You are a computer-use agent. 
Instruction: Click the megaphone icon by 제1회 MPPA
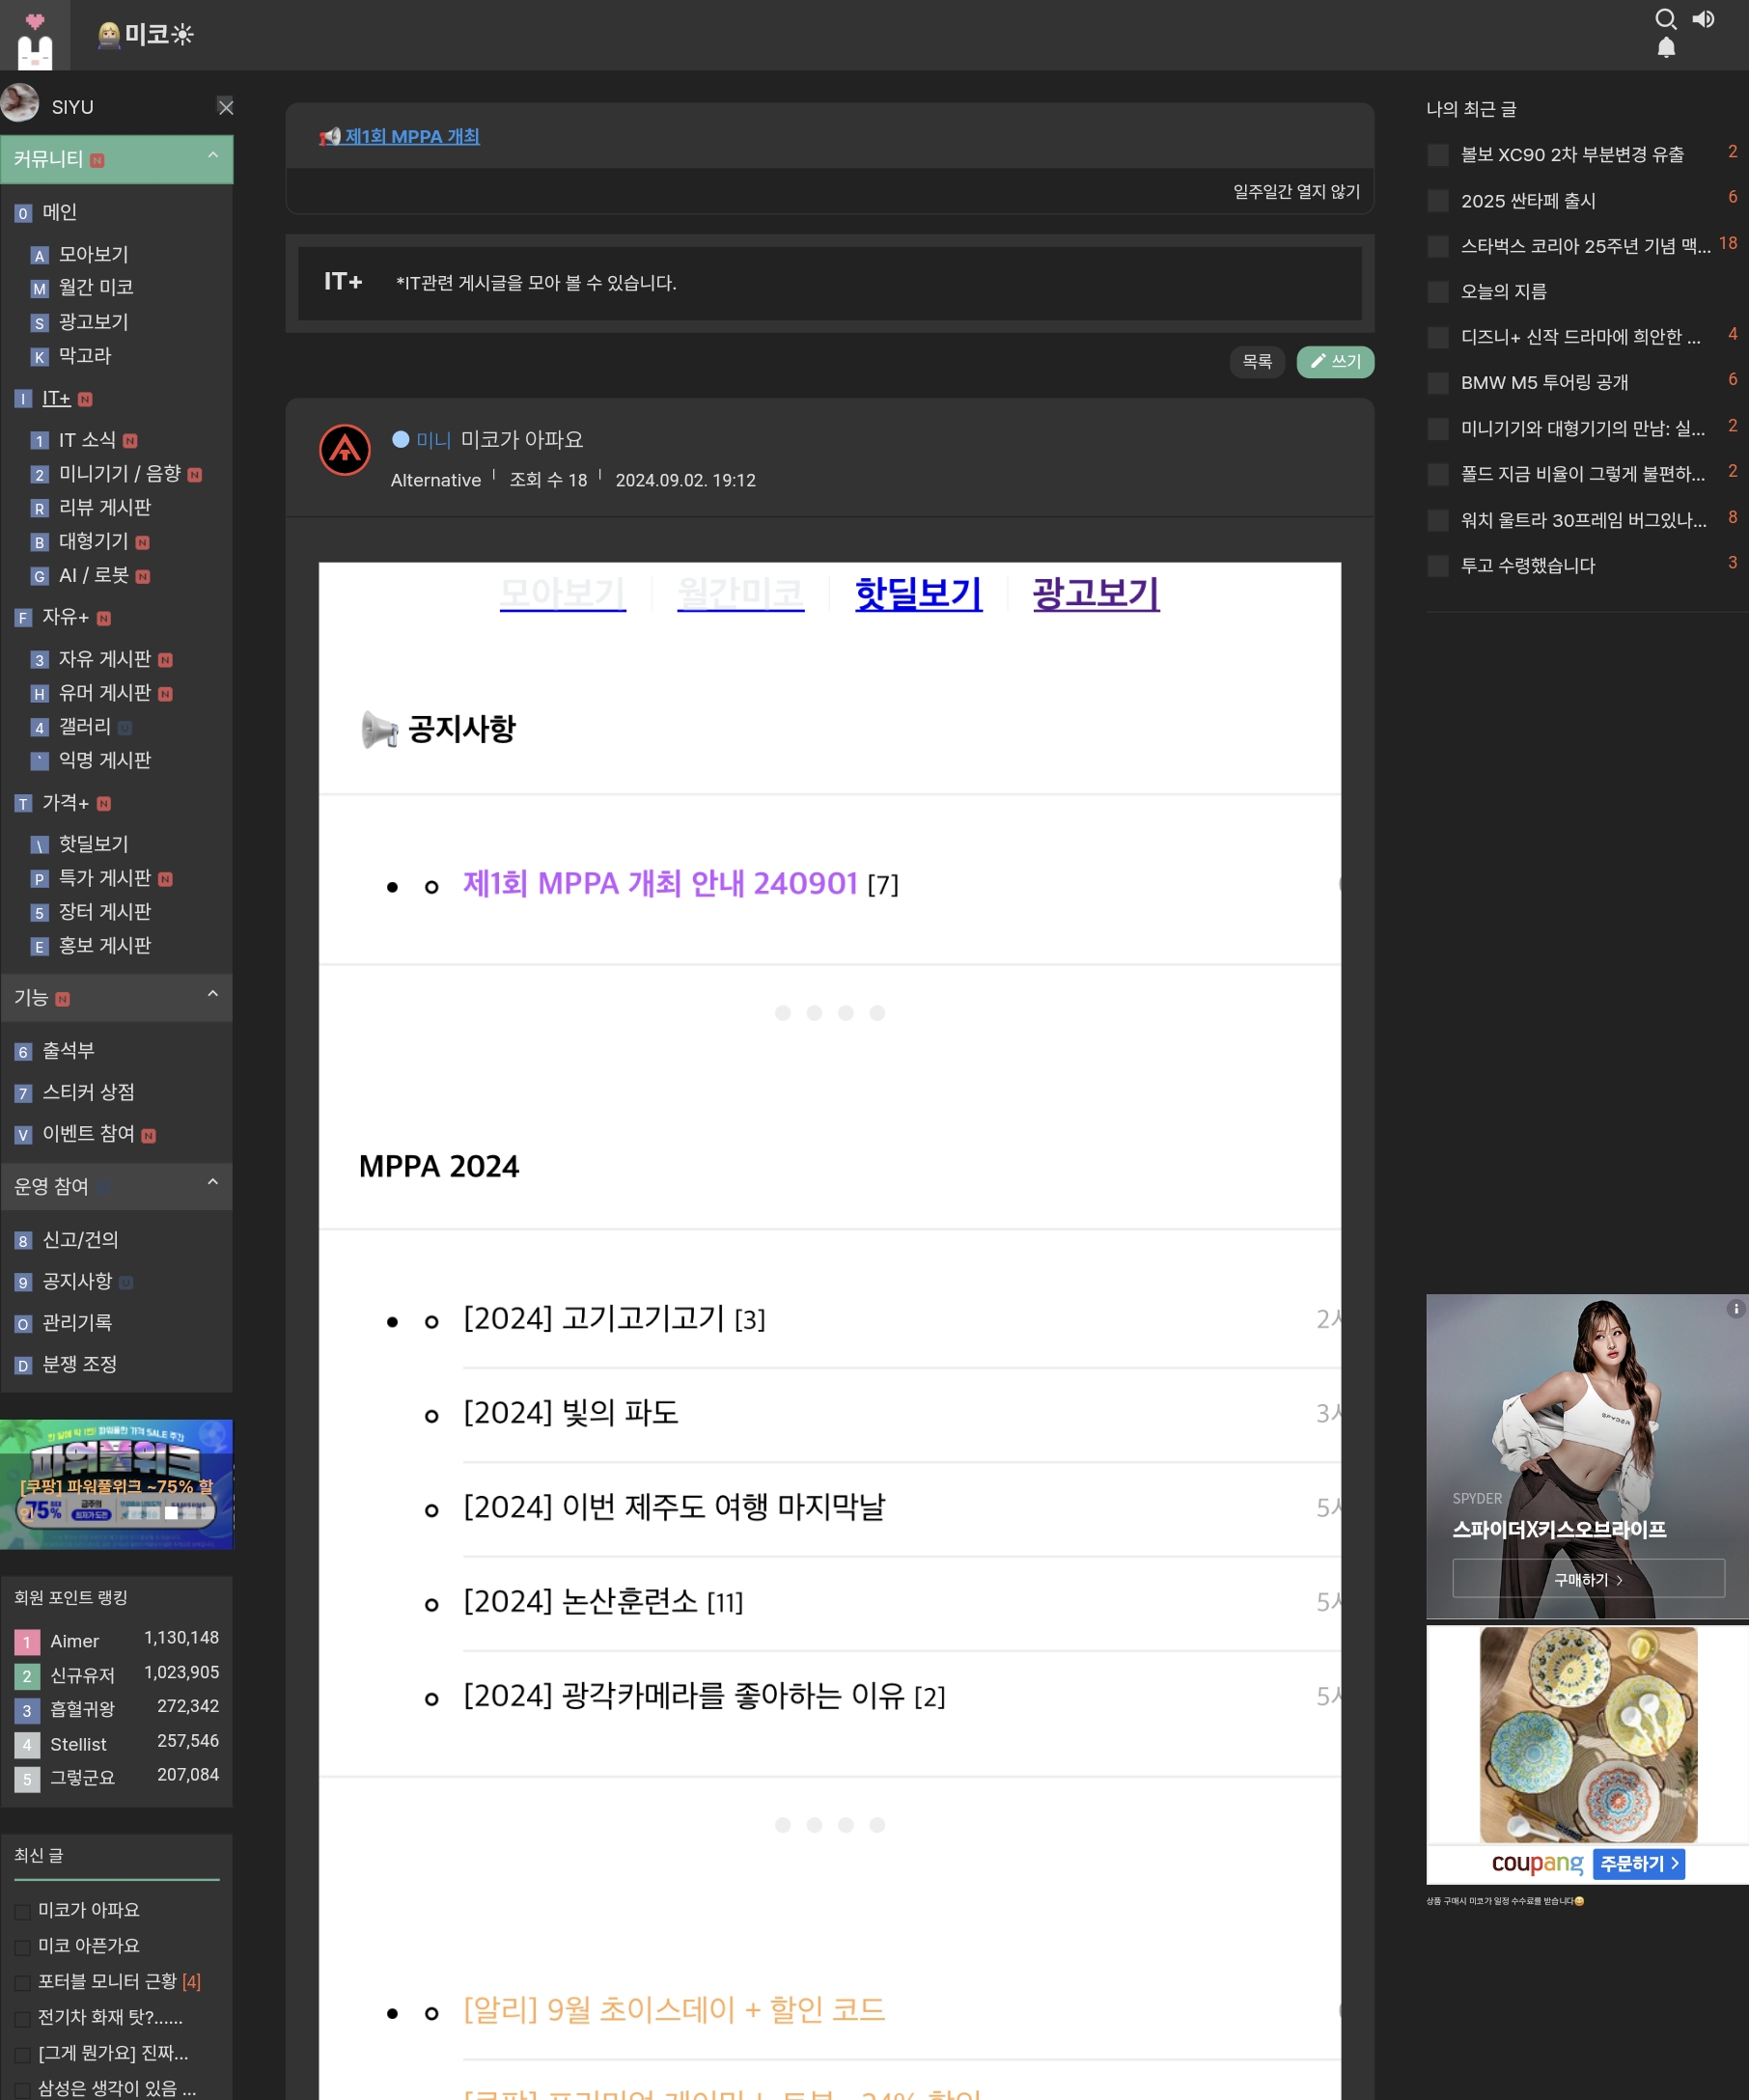click(329, 137)
